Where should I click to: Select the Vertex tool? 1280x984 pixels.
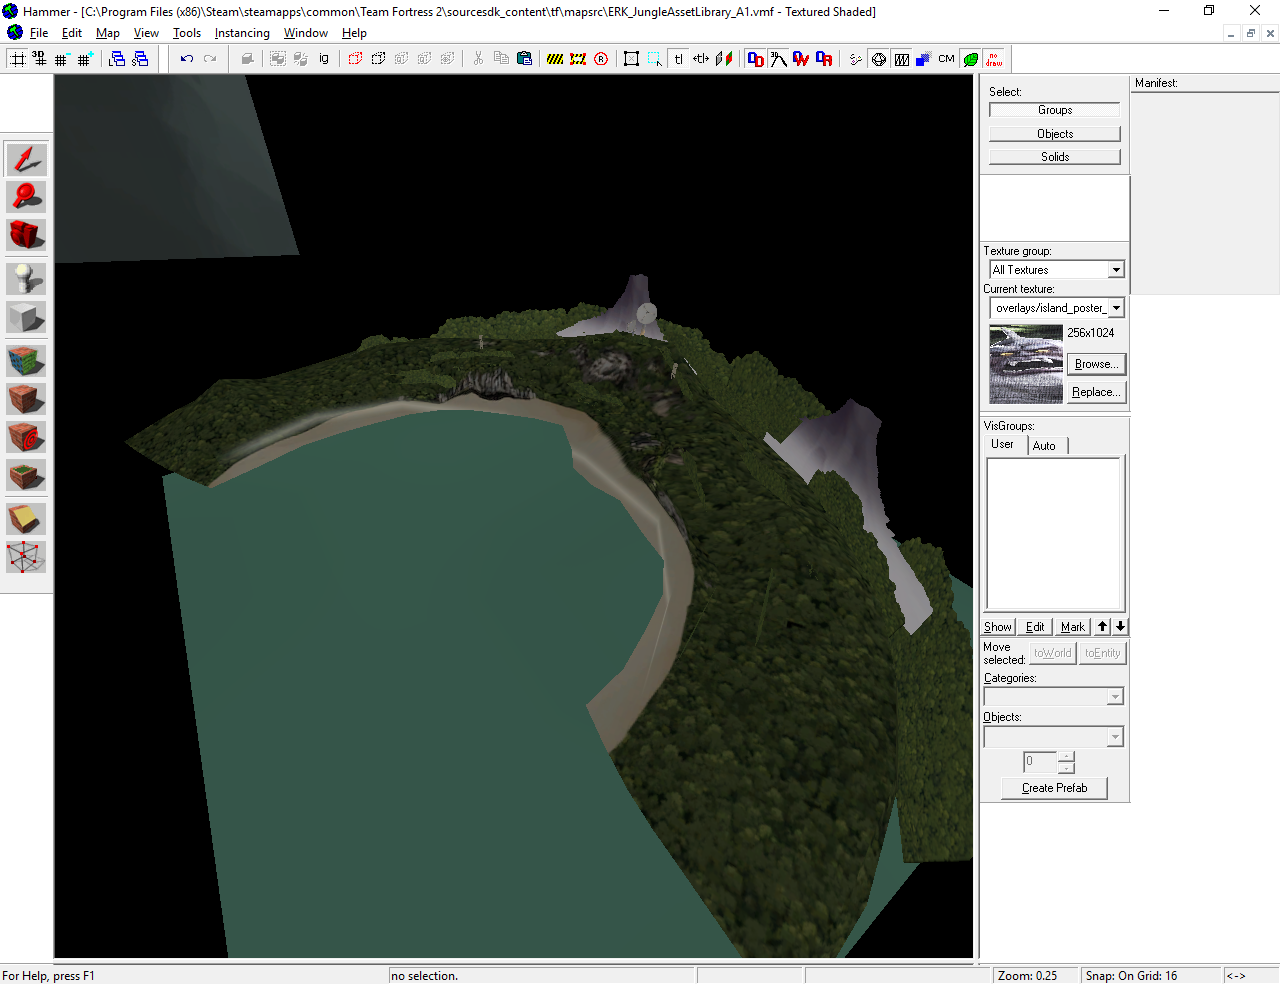[26, 557]
